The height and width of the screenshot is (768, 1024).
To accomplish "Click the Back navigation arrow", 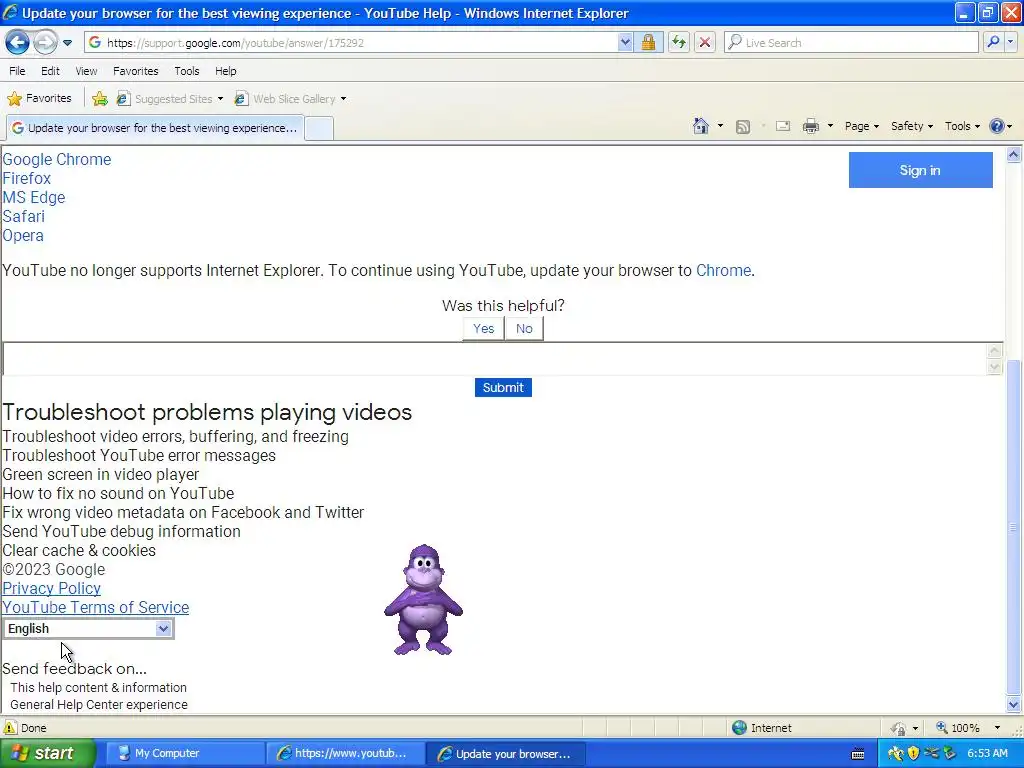I will pos(18,43).
